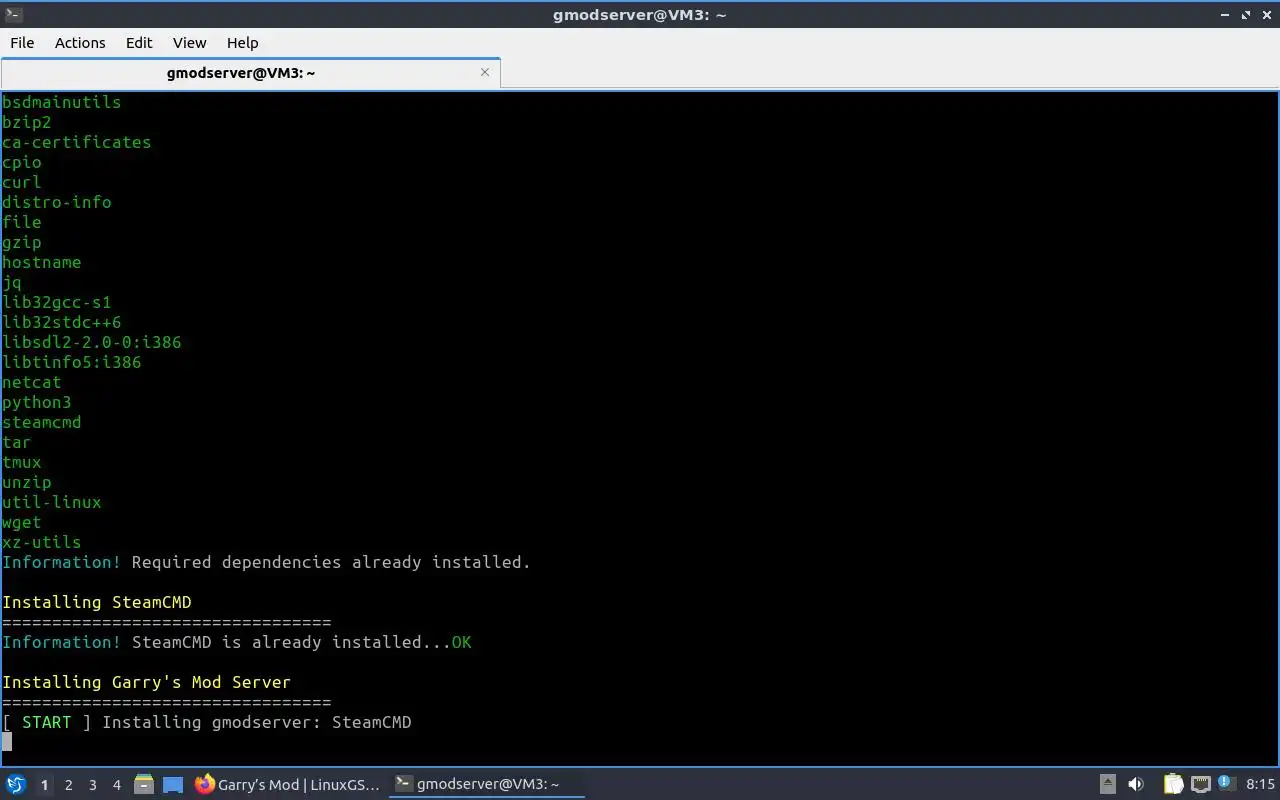Click the unzip line
The height and width of the screenshot is (800, 1280).
pos(27,482)
